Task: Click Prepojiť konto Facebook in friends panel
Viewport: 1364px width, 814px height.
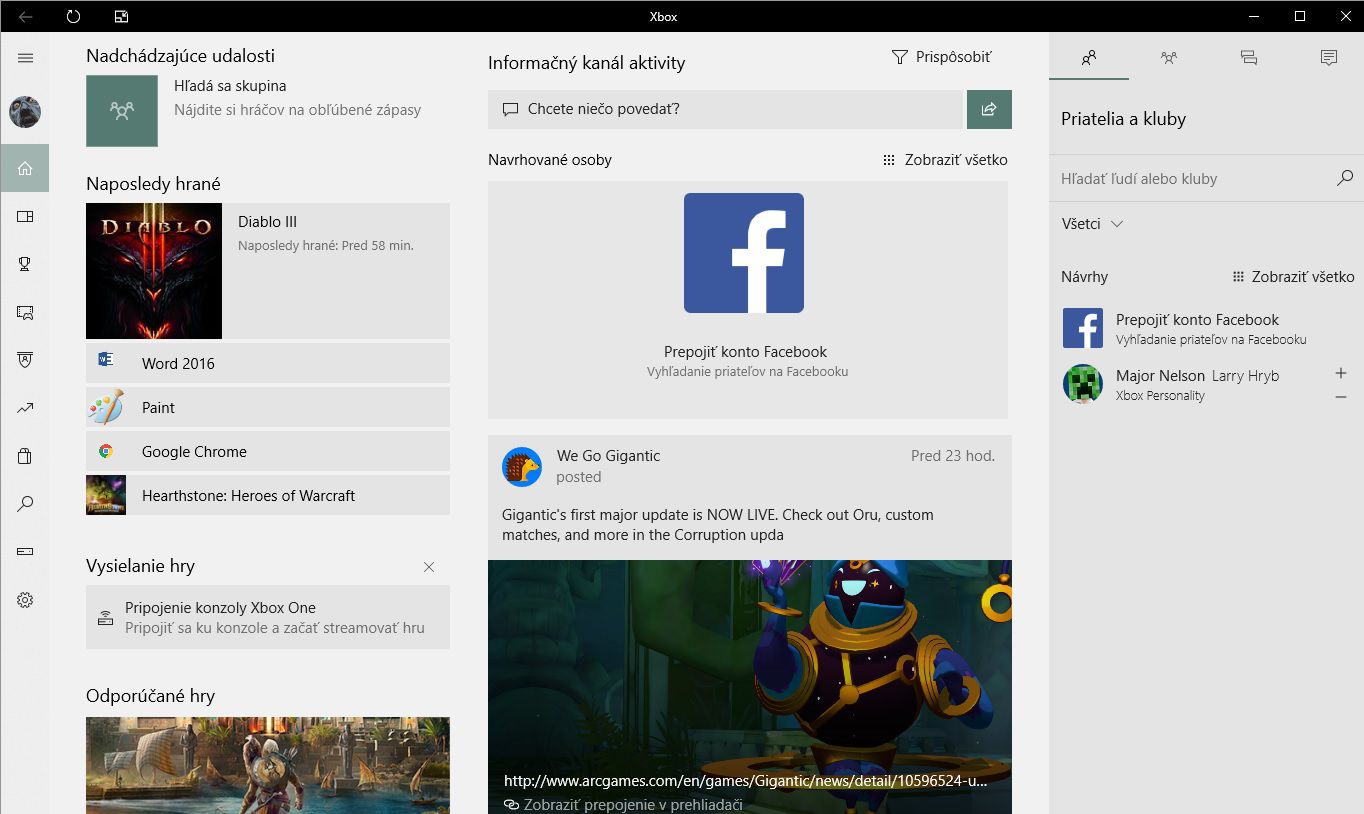Action: [x=1208, y=328]
